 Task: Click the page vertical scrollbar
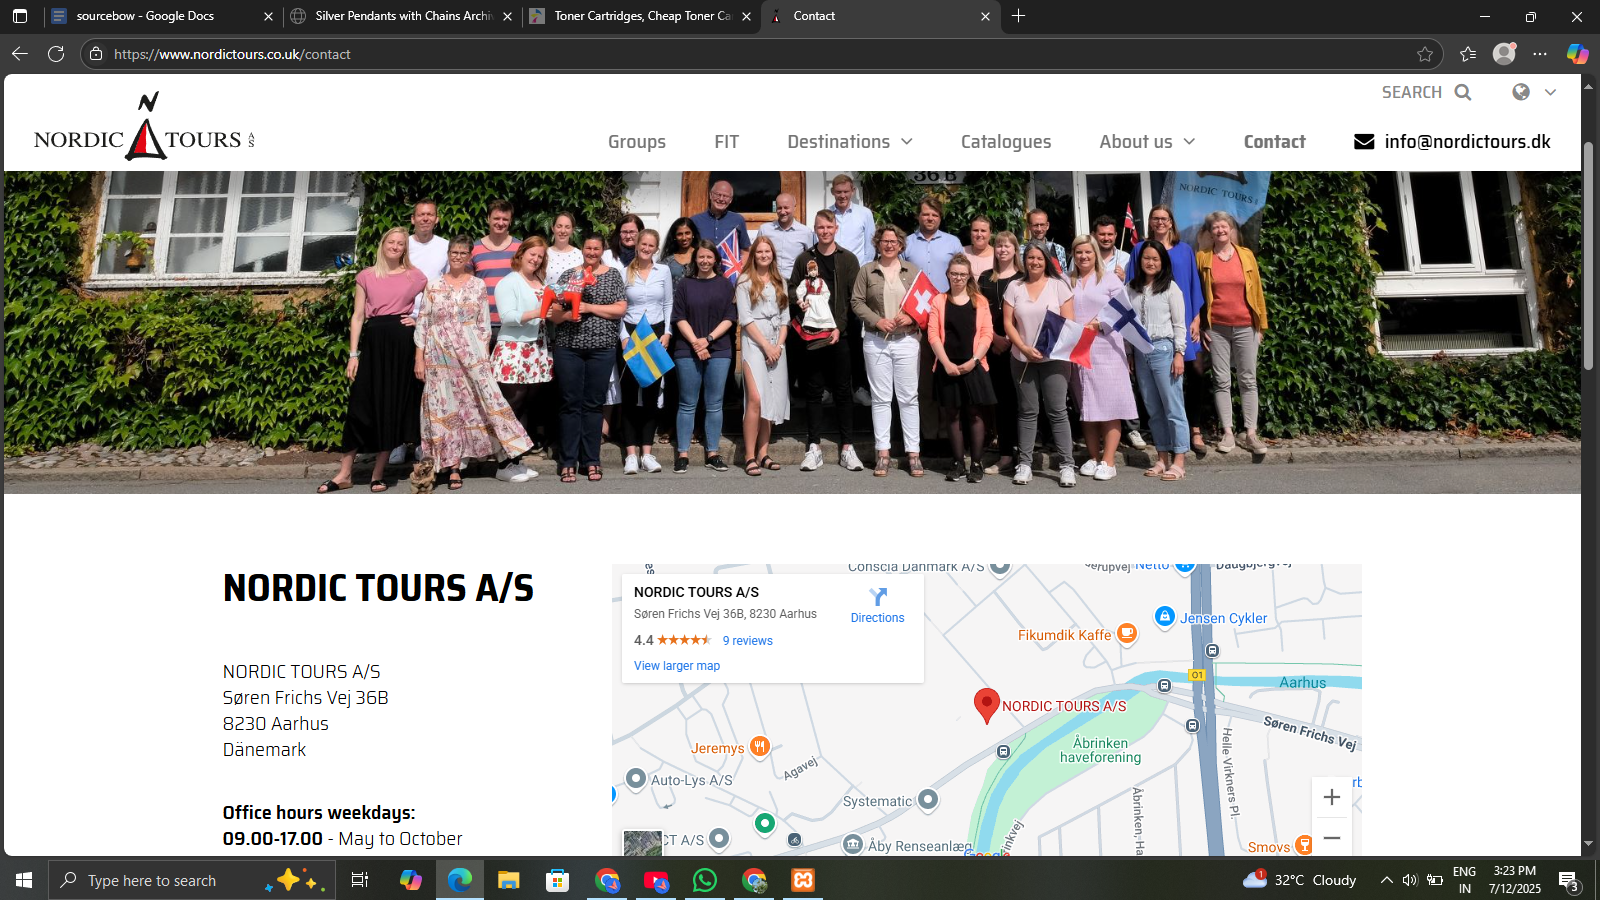[1588, 255]
